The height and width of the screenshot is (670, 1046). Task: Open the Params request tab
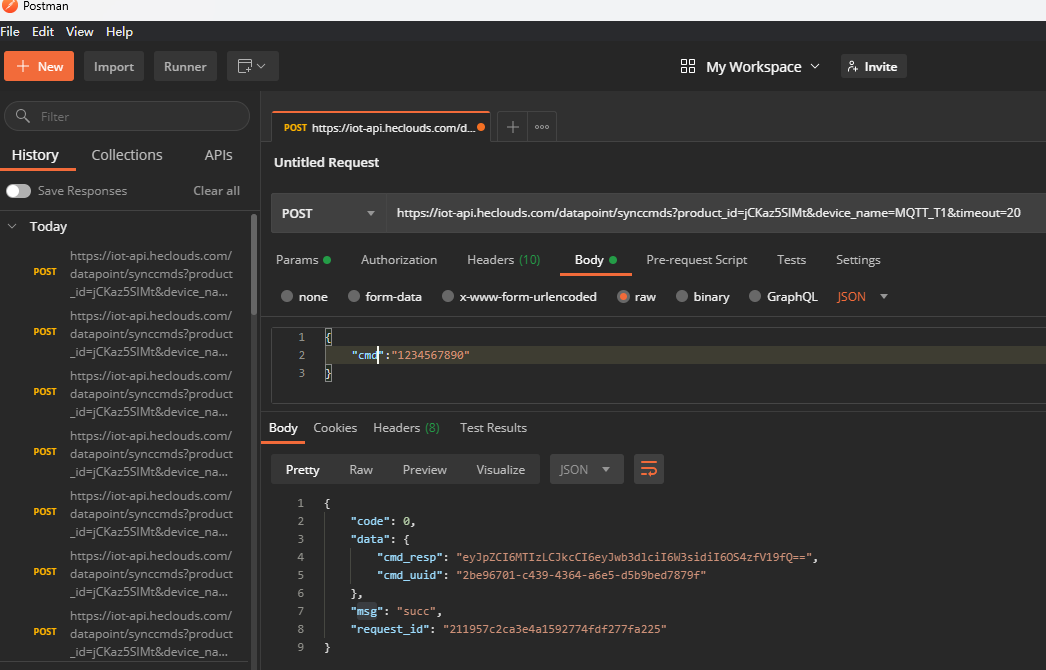[303, 260]
